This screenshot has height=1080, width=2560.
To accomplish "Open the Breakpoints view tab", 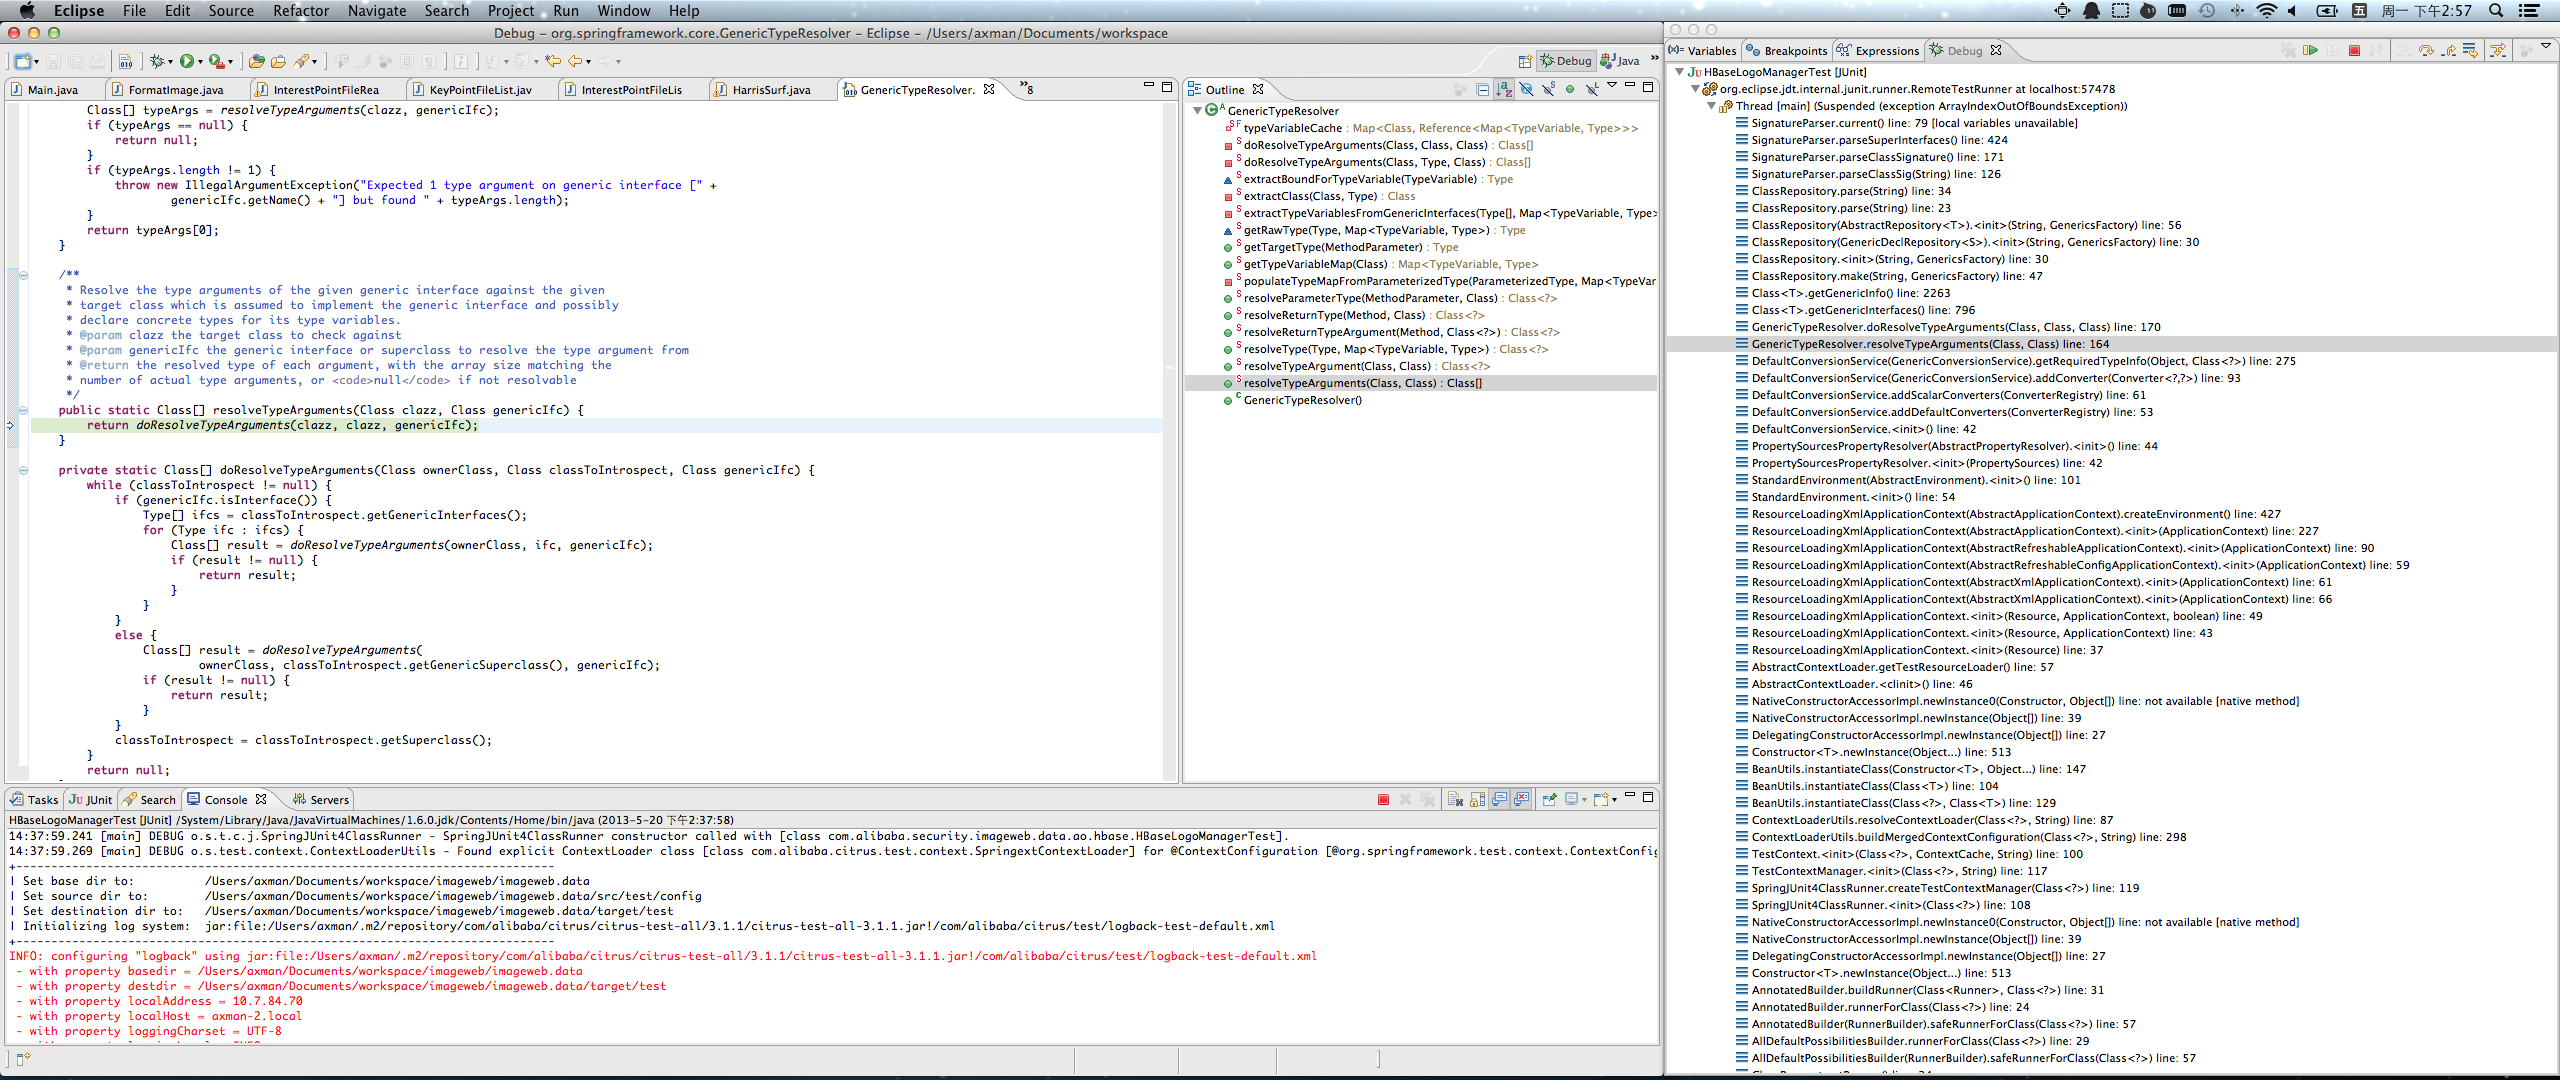I will [x=1794, y=51].
